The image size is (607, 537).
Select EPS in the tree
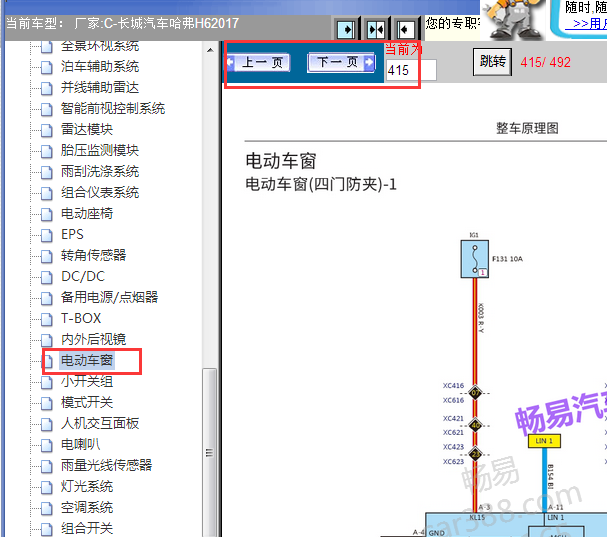pos(72,234)
